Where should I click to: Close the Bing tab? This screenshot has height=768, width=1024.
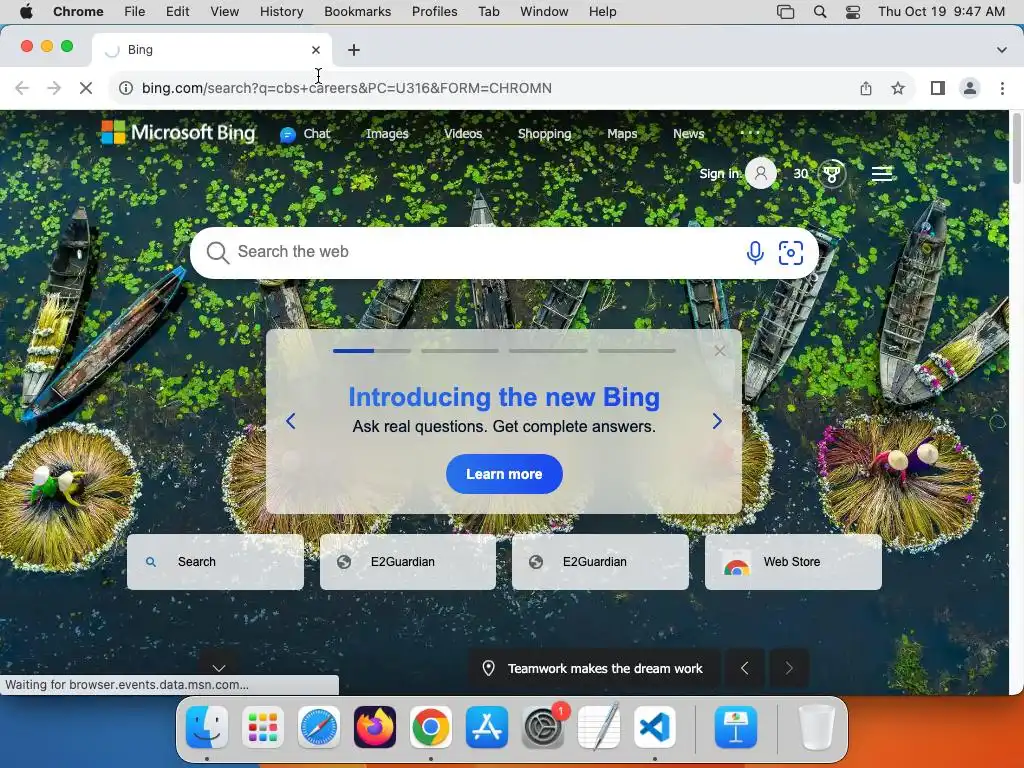pos(316,50)
